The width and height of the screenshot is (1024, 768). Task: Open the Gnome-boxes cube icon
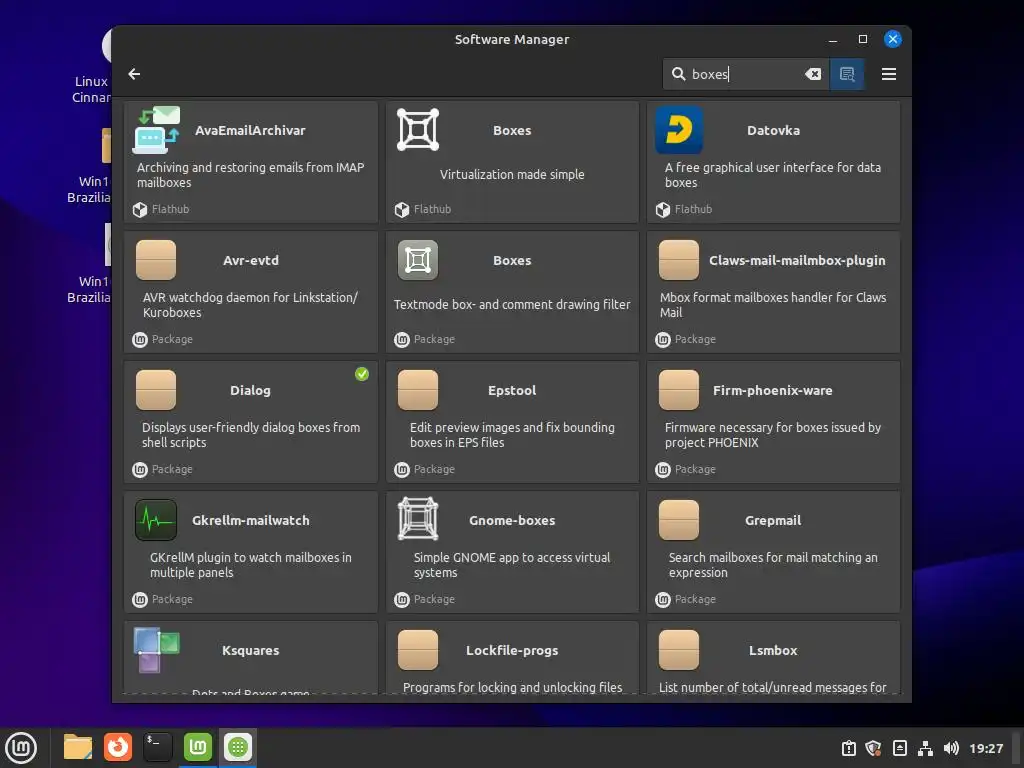click(x=418, y=519)
